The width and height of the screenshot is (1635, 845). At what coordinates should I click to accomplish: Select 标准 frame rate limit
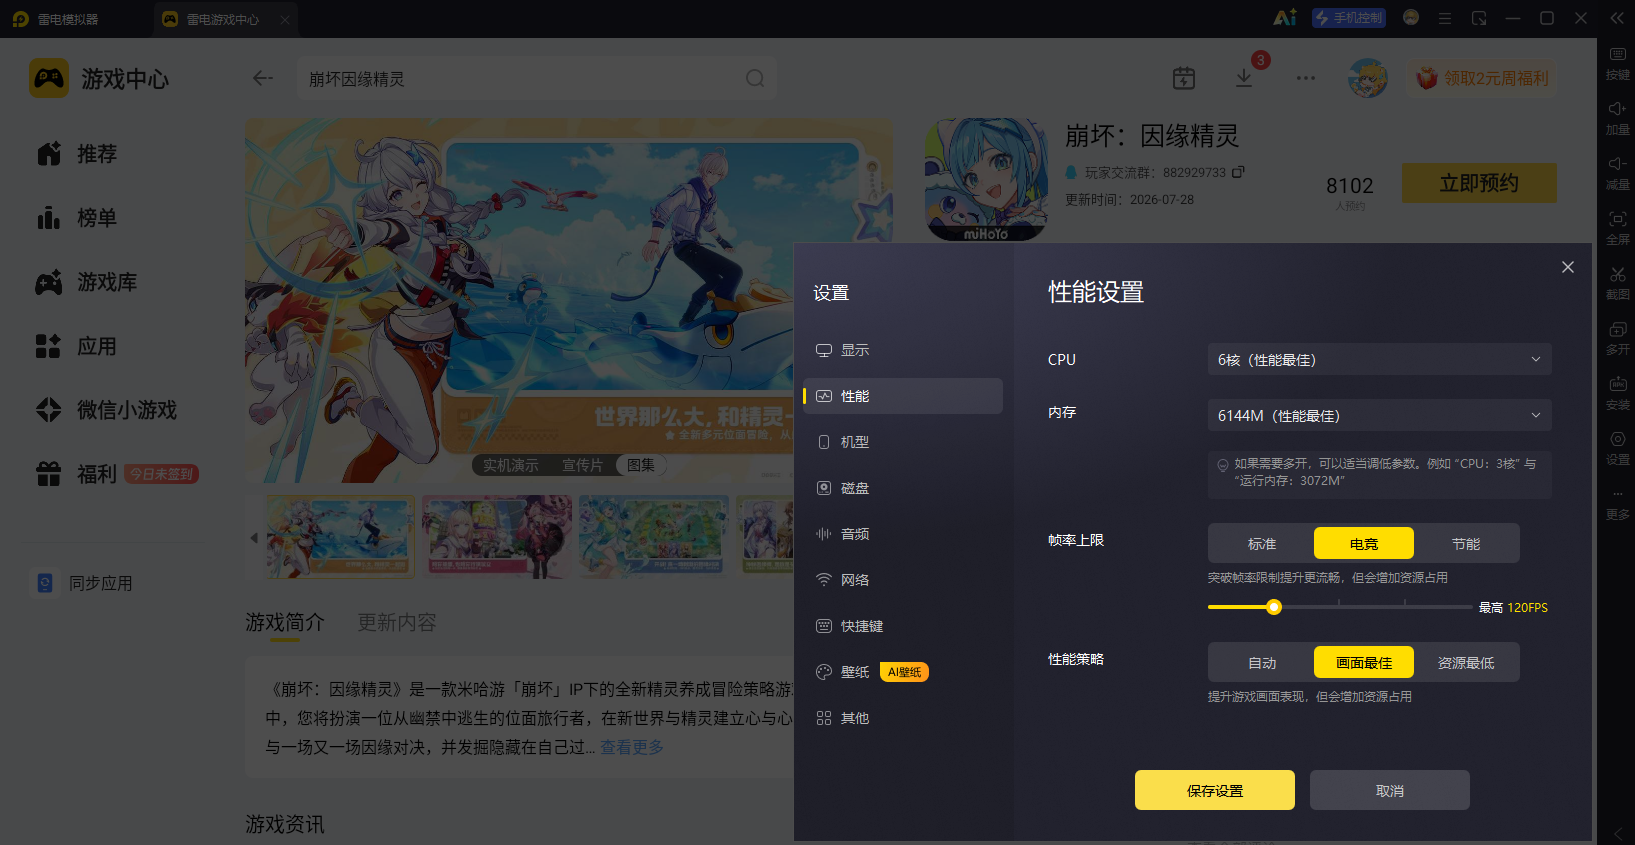[1262, 543]
